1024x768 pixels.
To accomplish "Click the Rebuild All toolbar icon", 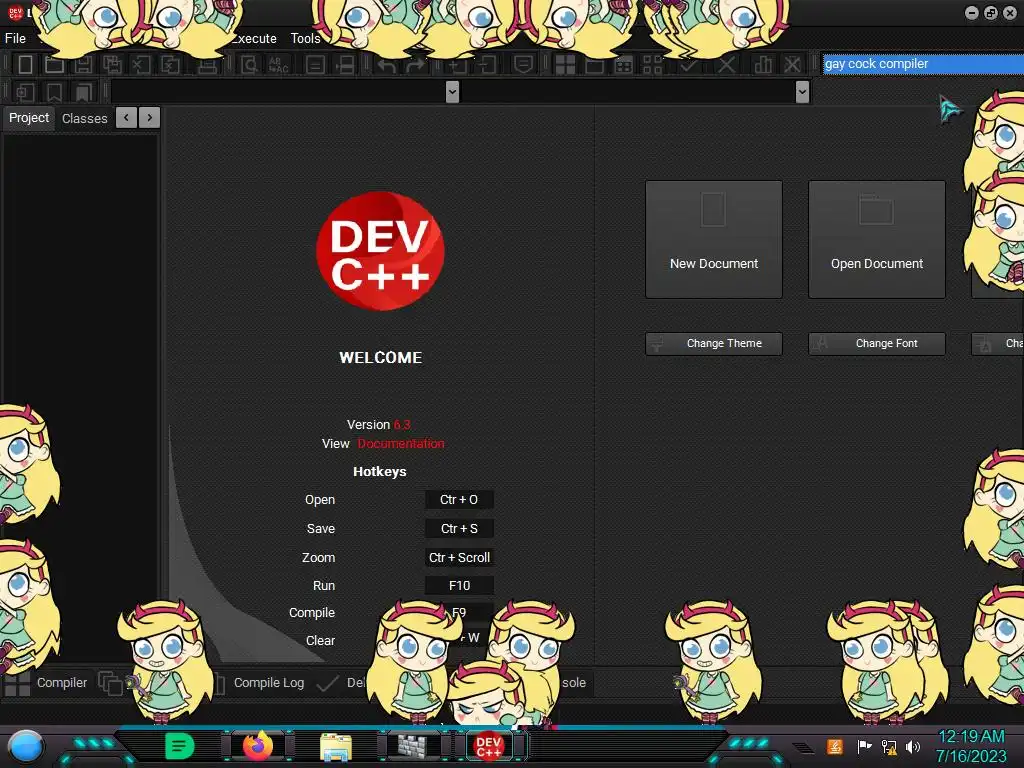I will pyautogui.click(x=652, y=65).
